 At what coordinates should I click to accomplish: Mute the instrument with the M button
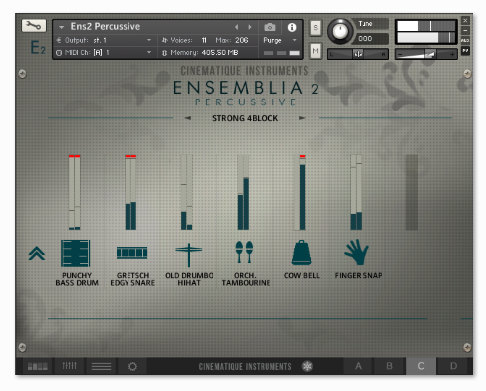[x=315, y=51]
